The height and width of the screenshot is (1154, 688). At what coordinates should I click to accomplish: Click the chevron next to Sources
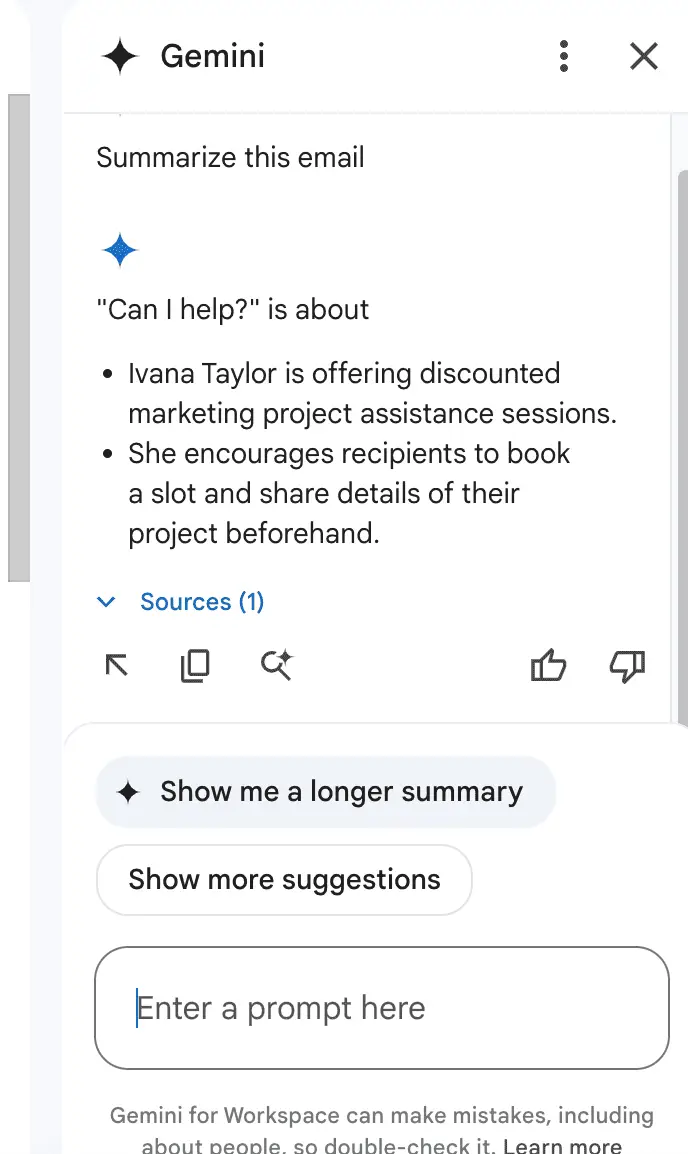pos(107,601)
